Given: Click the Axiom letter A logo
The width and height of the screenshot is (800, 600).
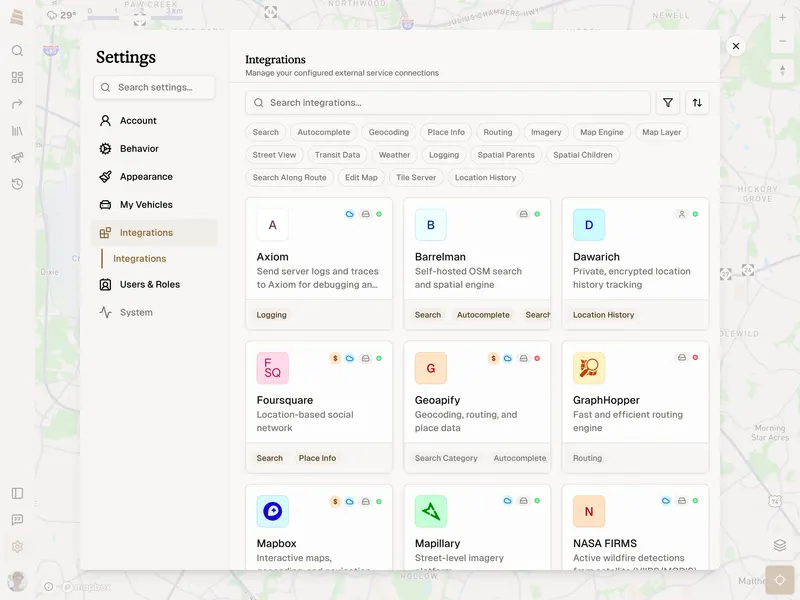Looking at the screenshot, I should click(x=272, y=225).
